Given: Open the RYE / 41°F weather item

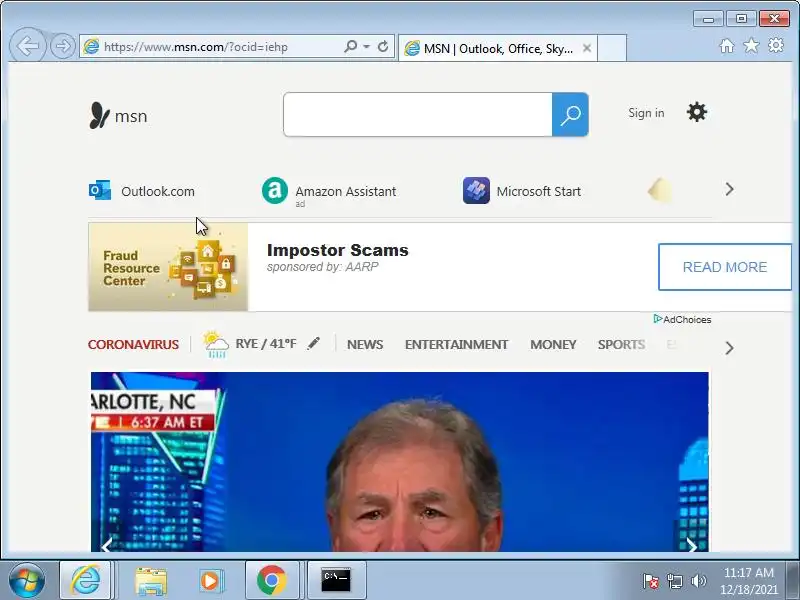Looking at the screenshot, I should click(265, 343).
